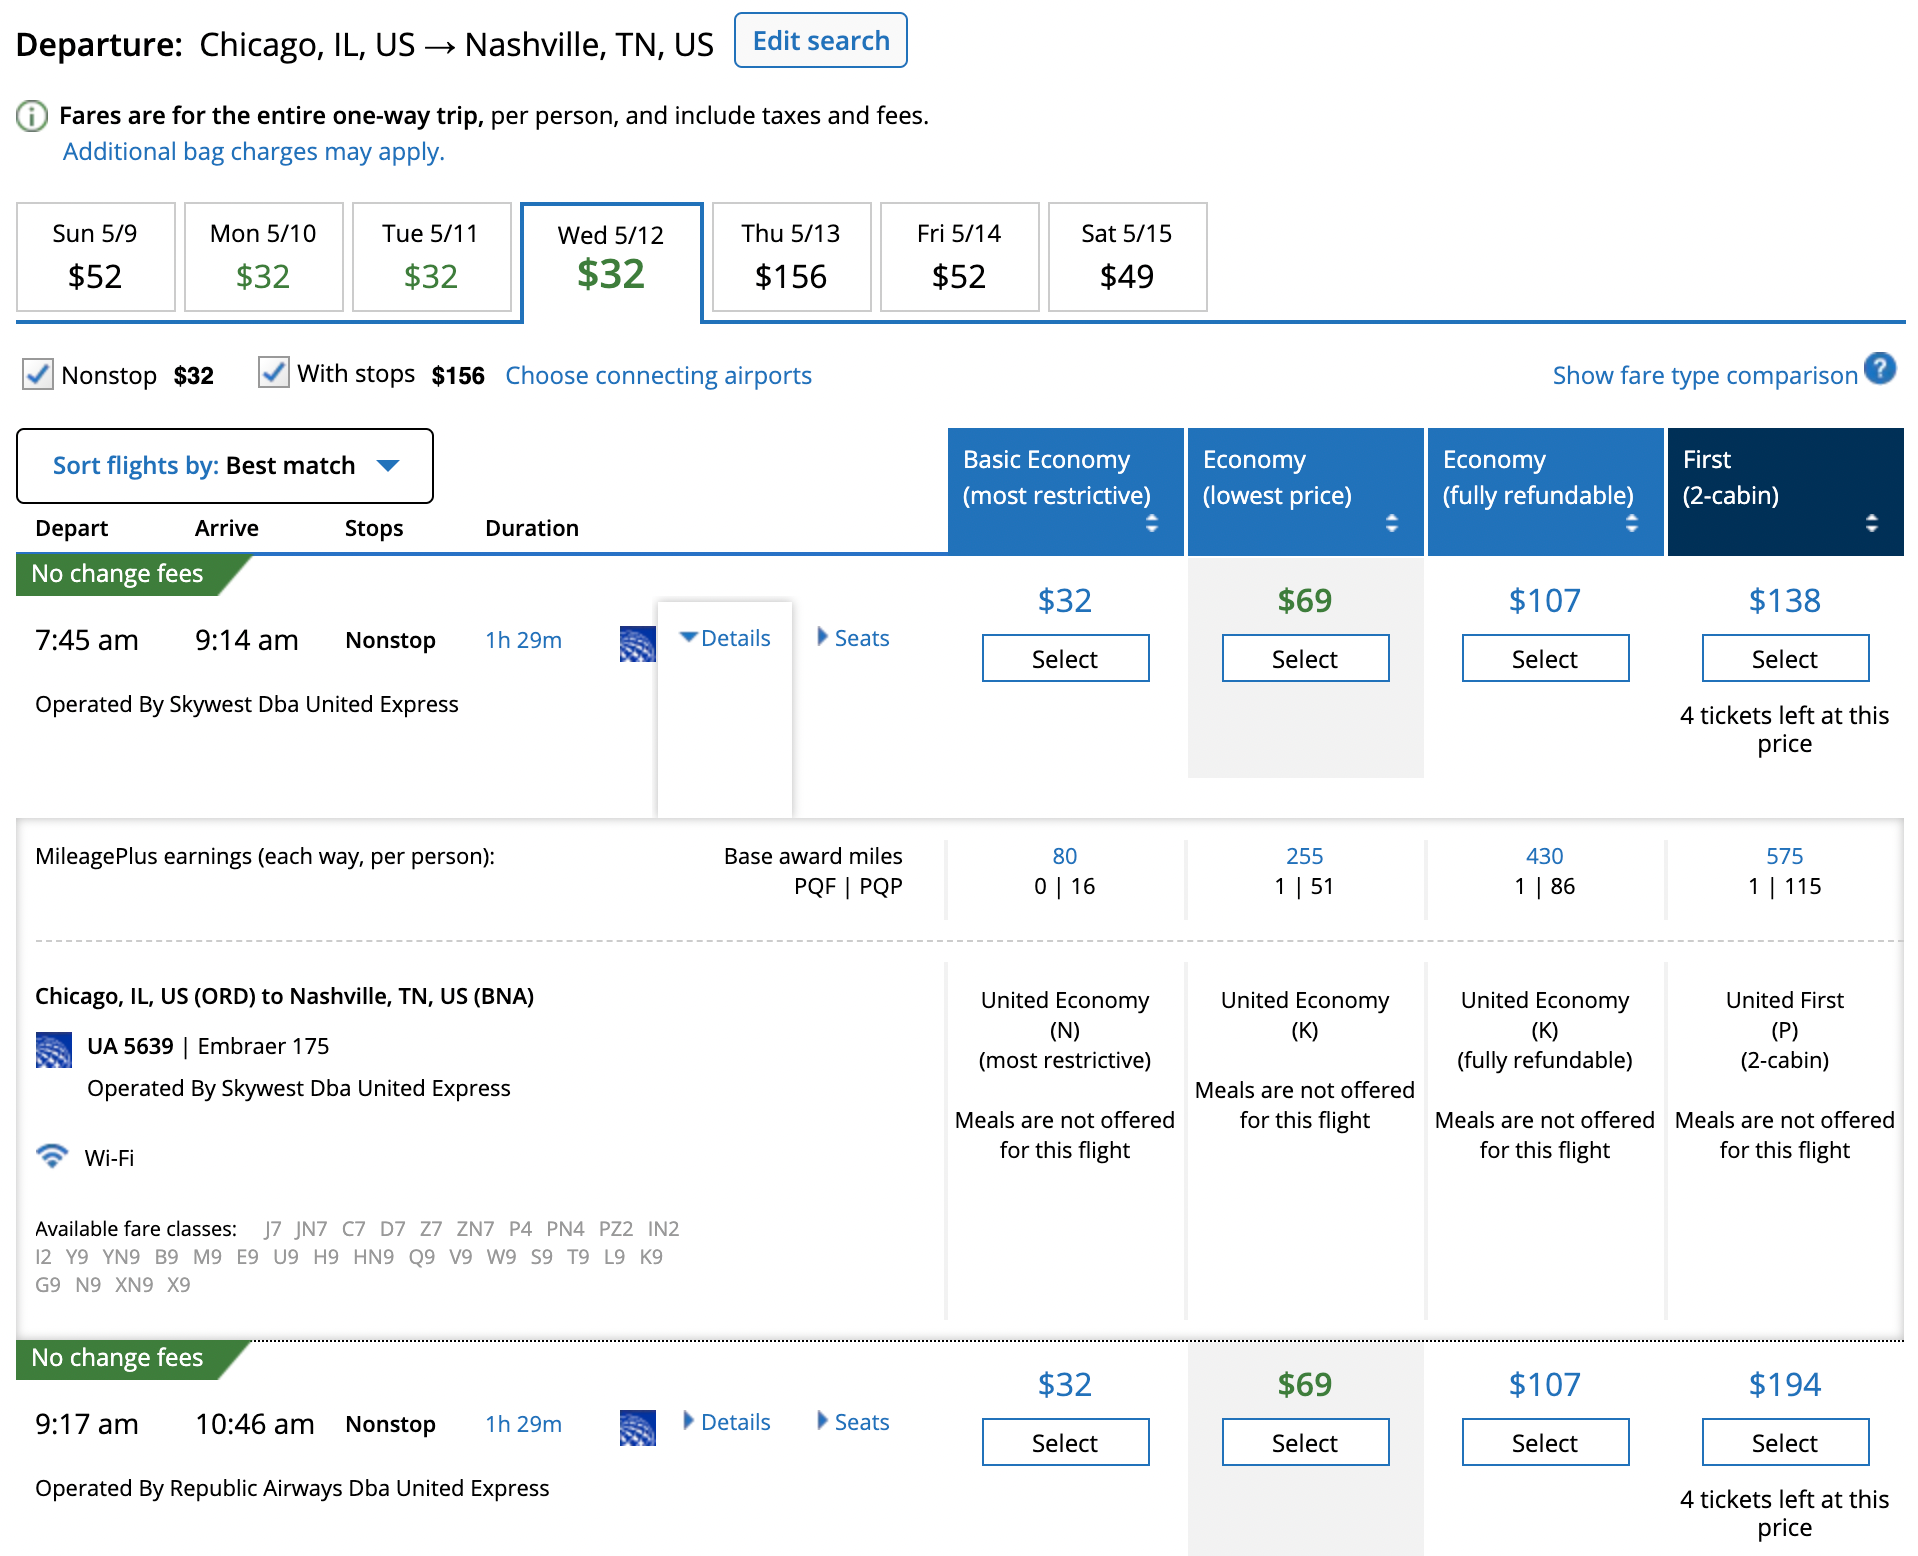Viewport: 1918px width, 1556px height.
Task: Click United logo on 9:17 am flight row
Action: (x=637, y=1427)
